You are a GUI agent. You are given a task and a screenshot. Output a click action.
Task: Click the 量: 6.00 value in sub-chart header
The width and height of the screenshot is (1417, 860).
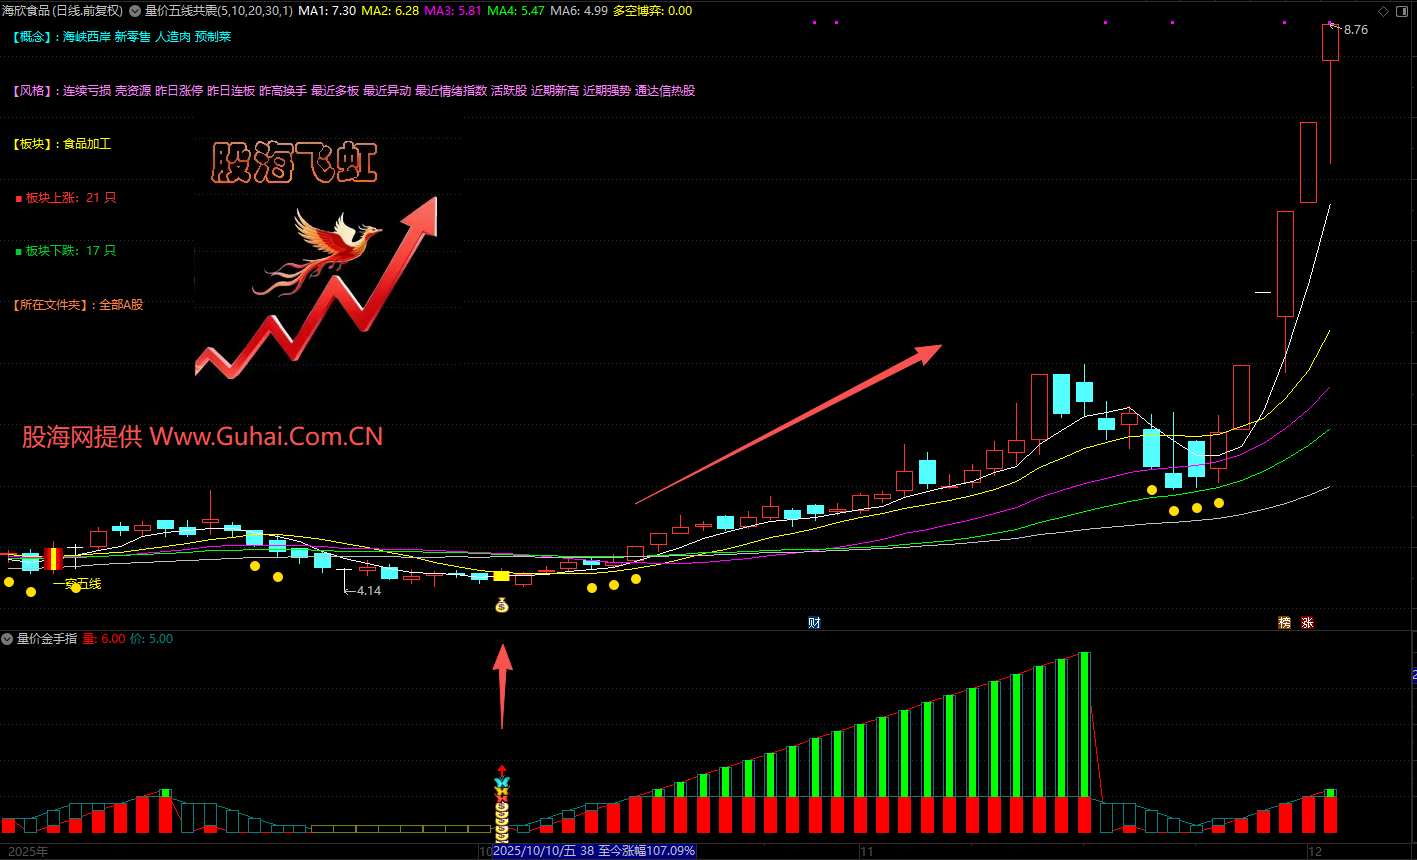(x=104, y=639)
